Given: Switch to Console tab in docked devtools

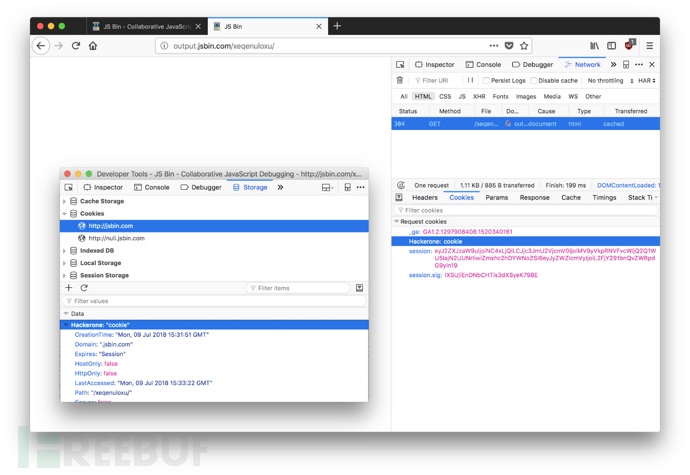Looking at the screenshot, I should 483,65.
